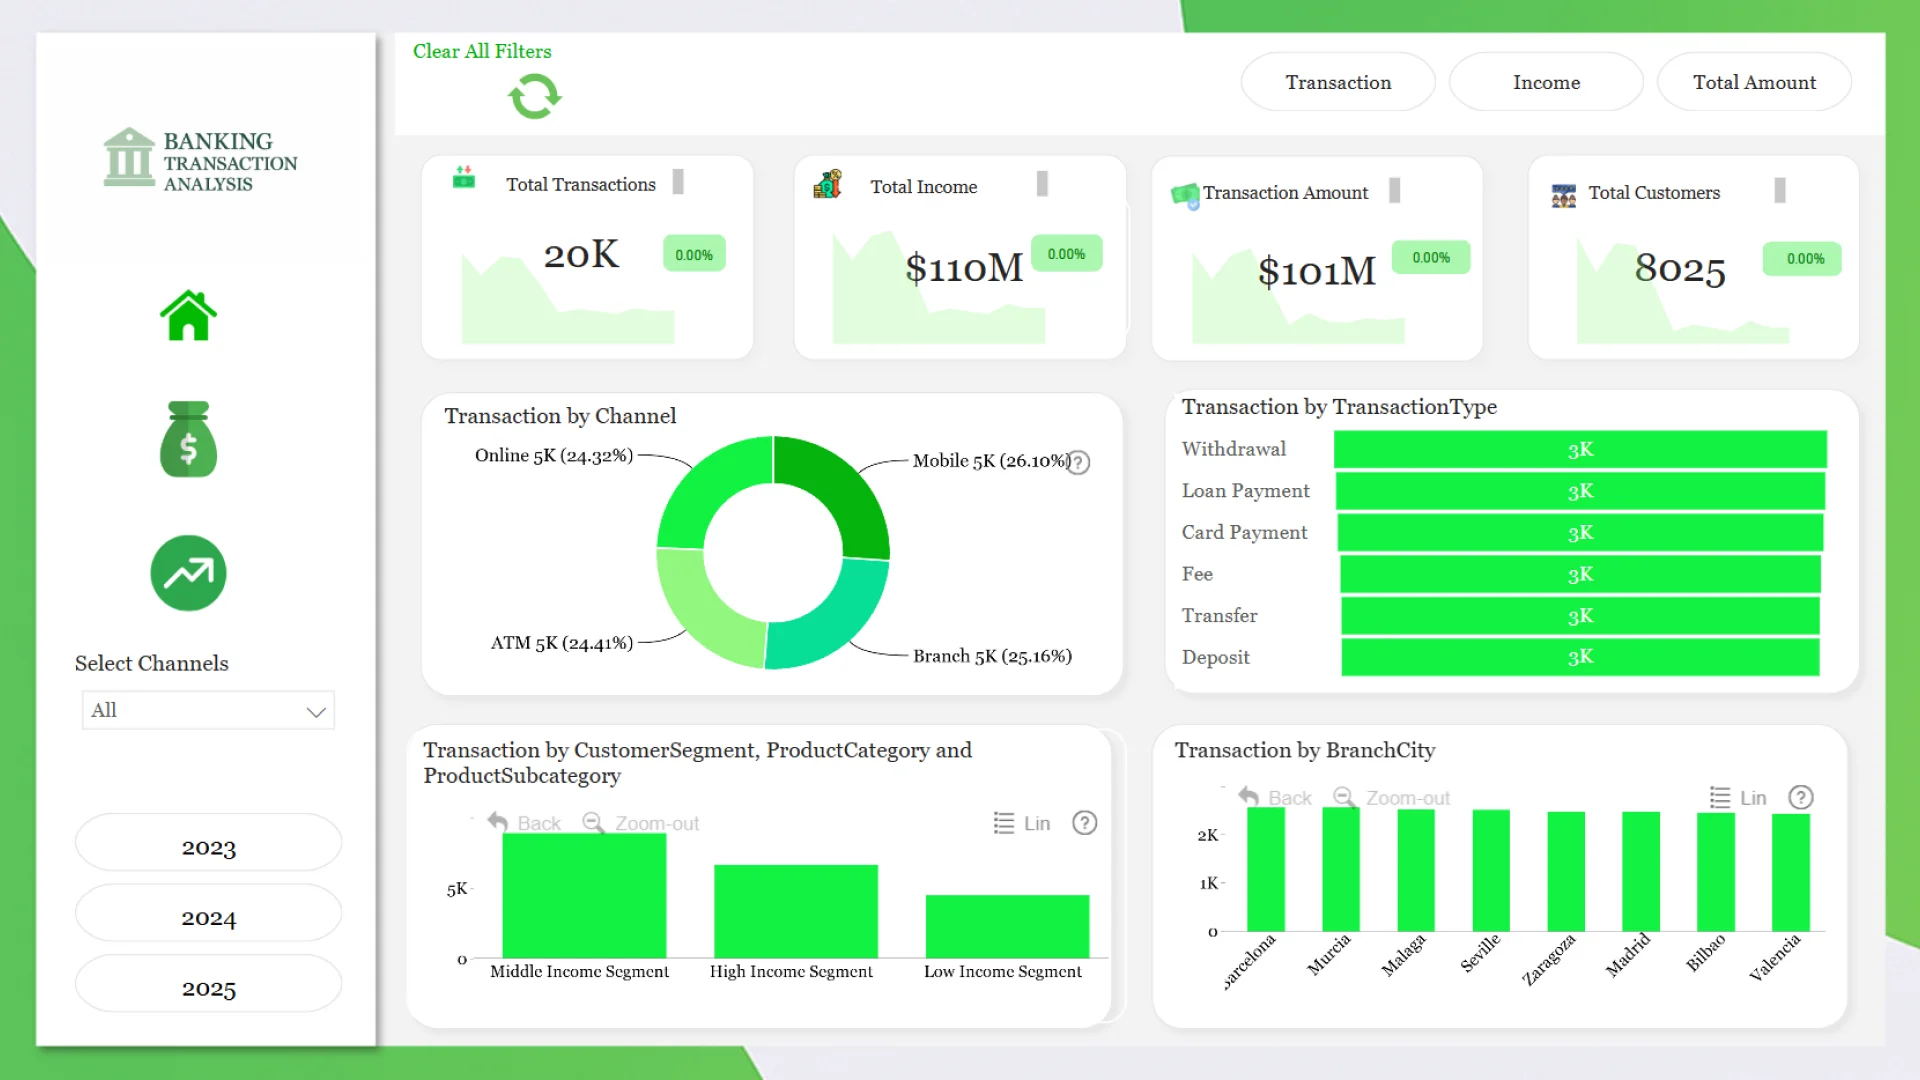Select the Fee transaction type bar
The image size is (1920, 1080).
pyautogui.click(x=1580, y=574)
